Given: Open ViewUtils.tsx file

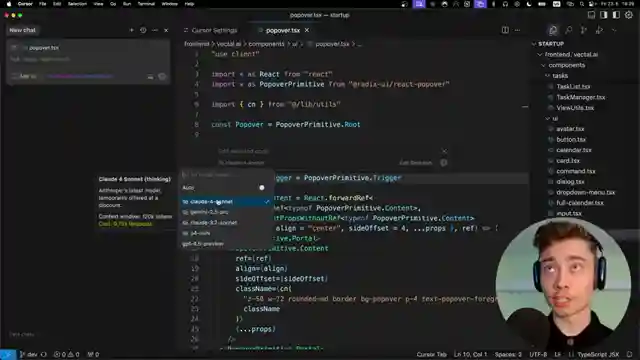Looking at the screenshot, I should click(575, 108).
